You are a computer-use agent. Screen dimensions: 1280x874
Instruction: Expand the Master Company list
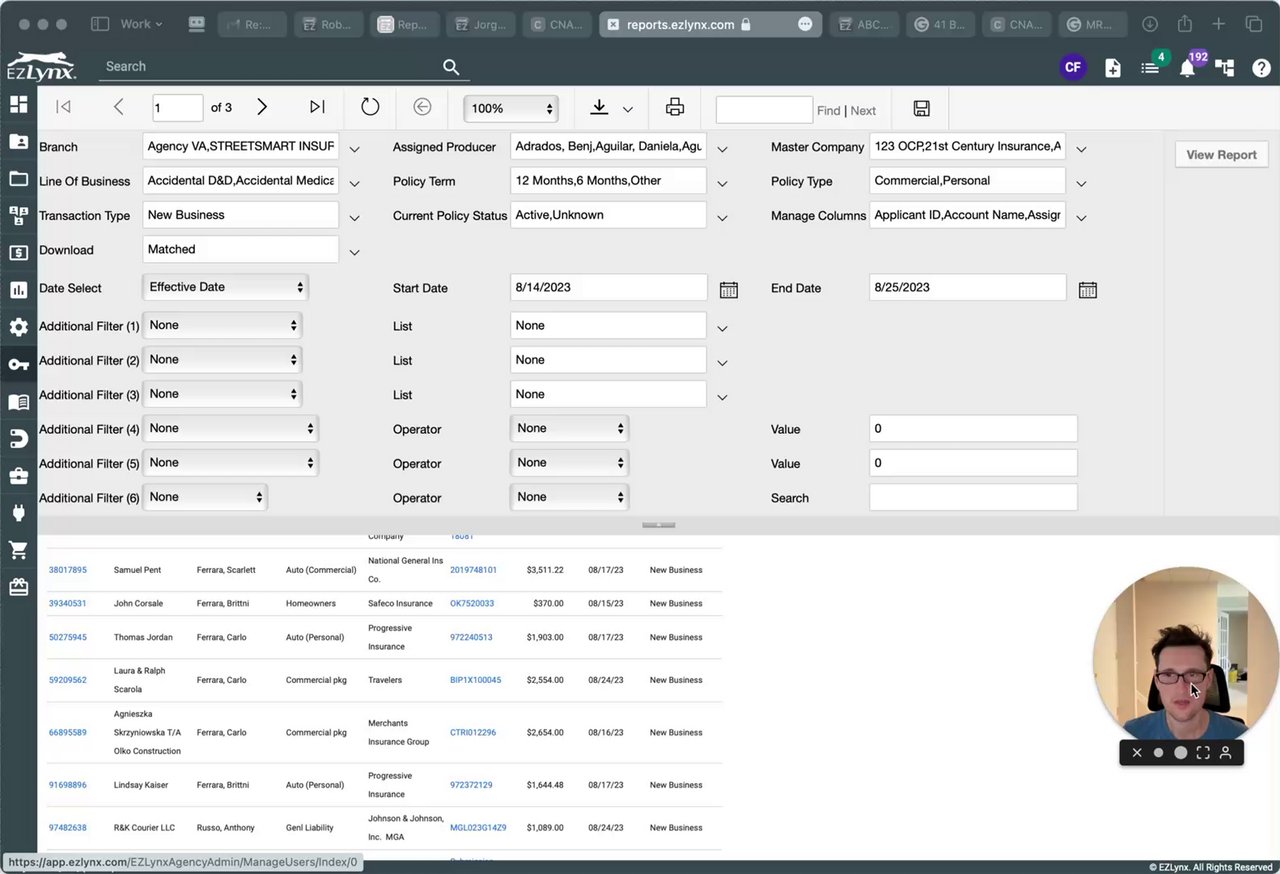(1081, 149)
